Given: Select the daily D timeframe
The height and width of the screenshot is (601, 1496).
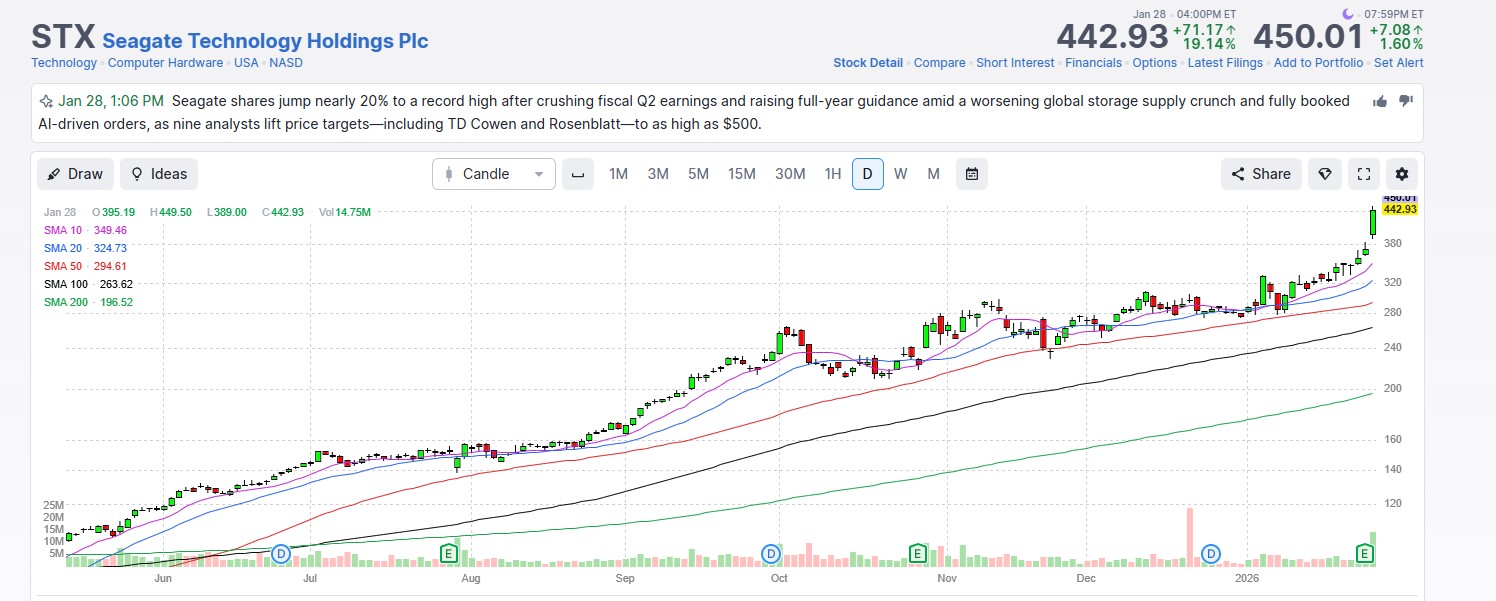Looking at the screenshot, I should 867,174.
